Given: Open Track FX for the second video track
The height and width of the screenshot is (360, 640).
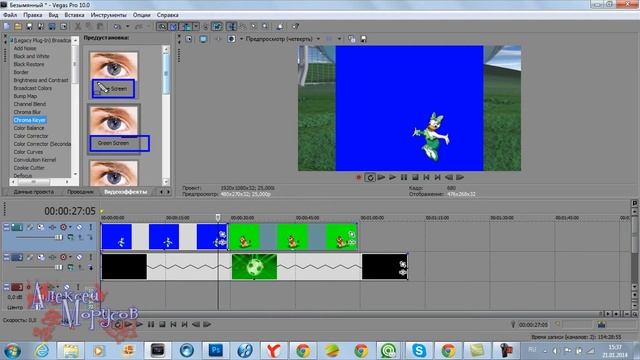Looking at the screenshot, I should (52, 257).
